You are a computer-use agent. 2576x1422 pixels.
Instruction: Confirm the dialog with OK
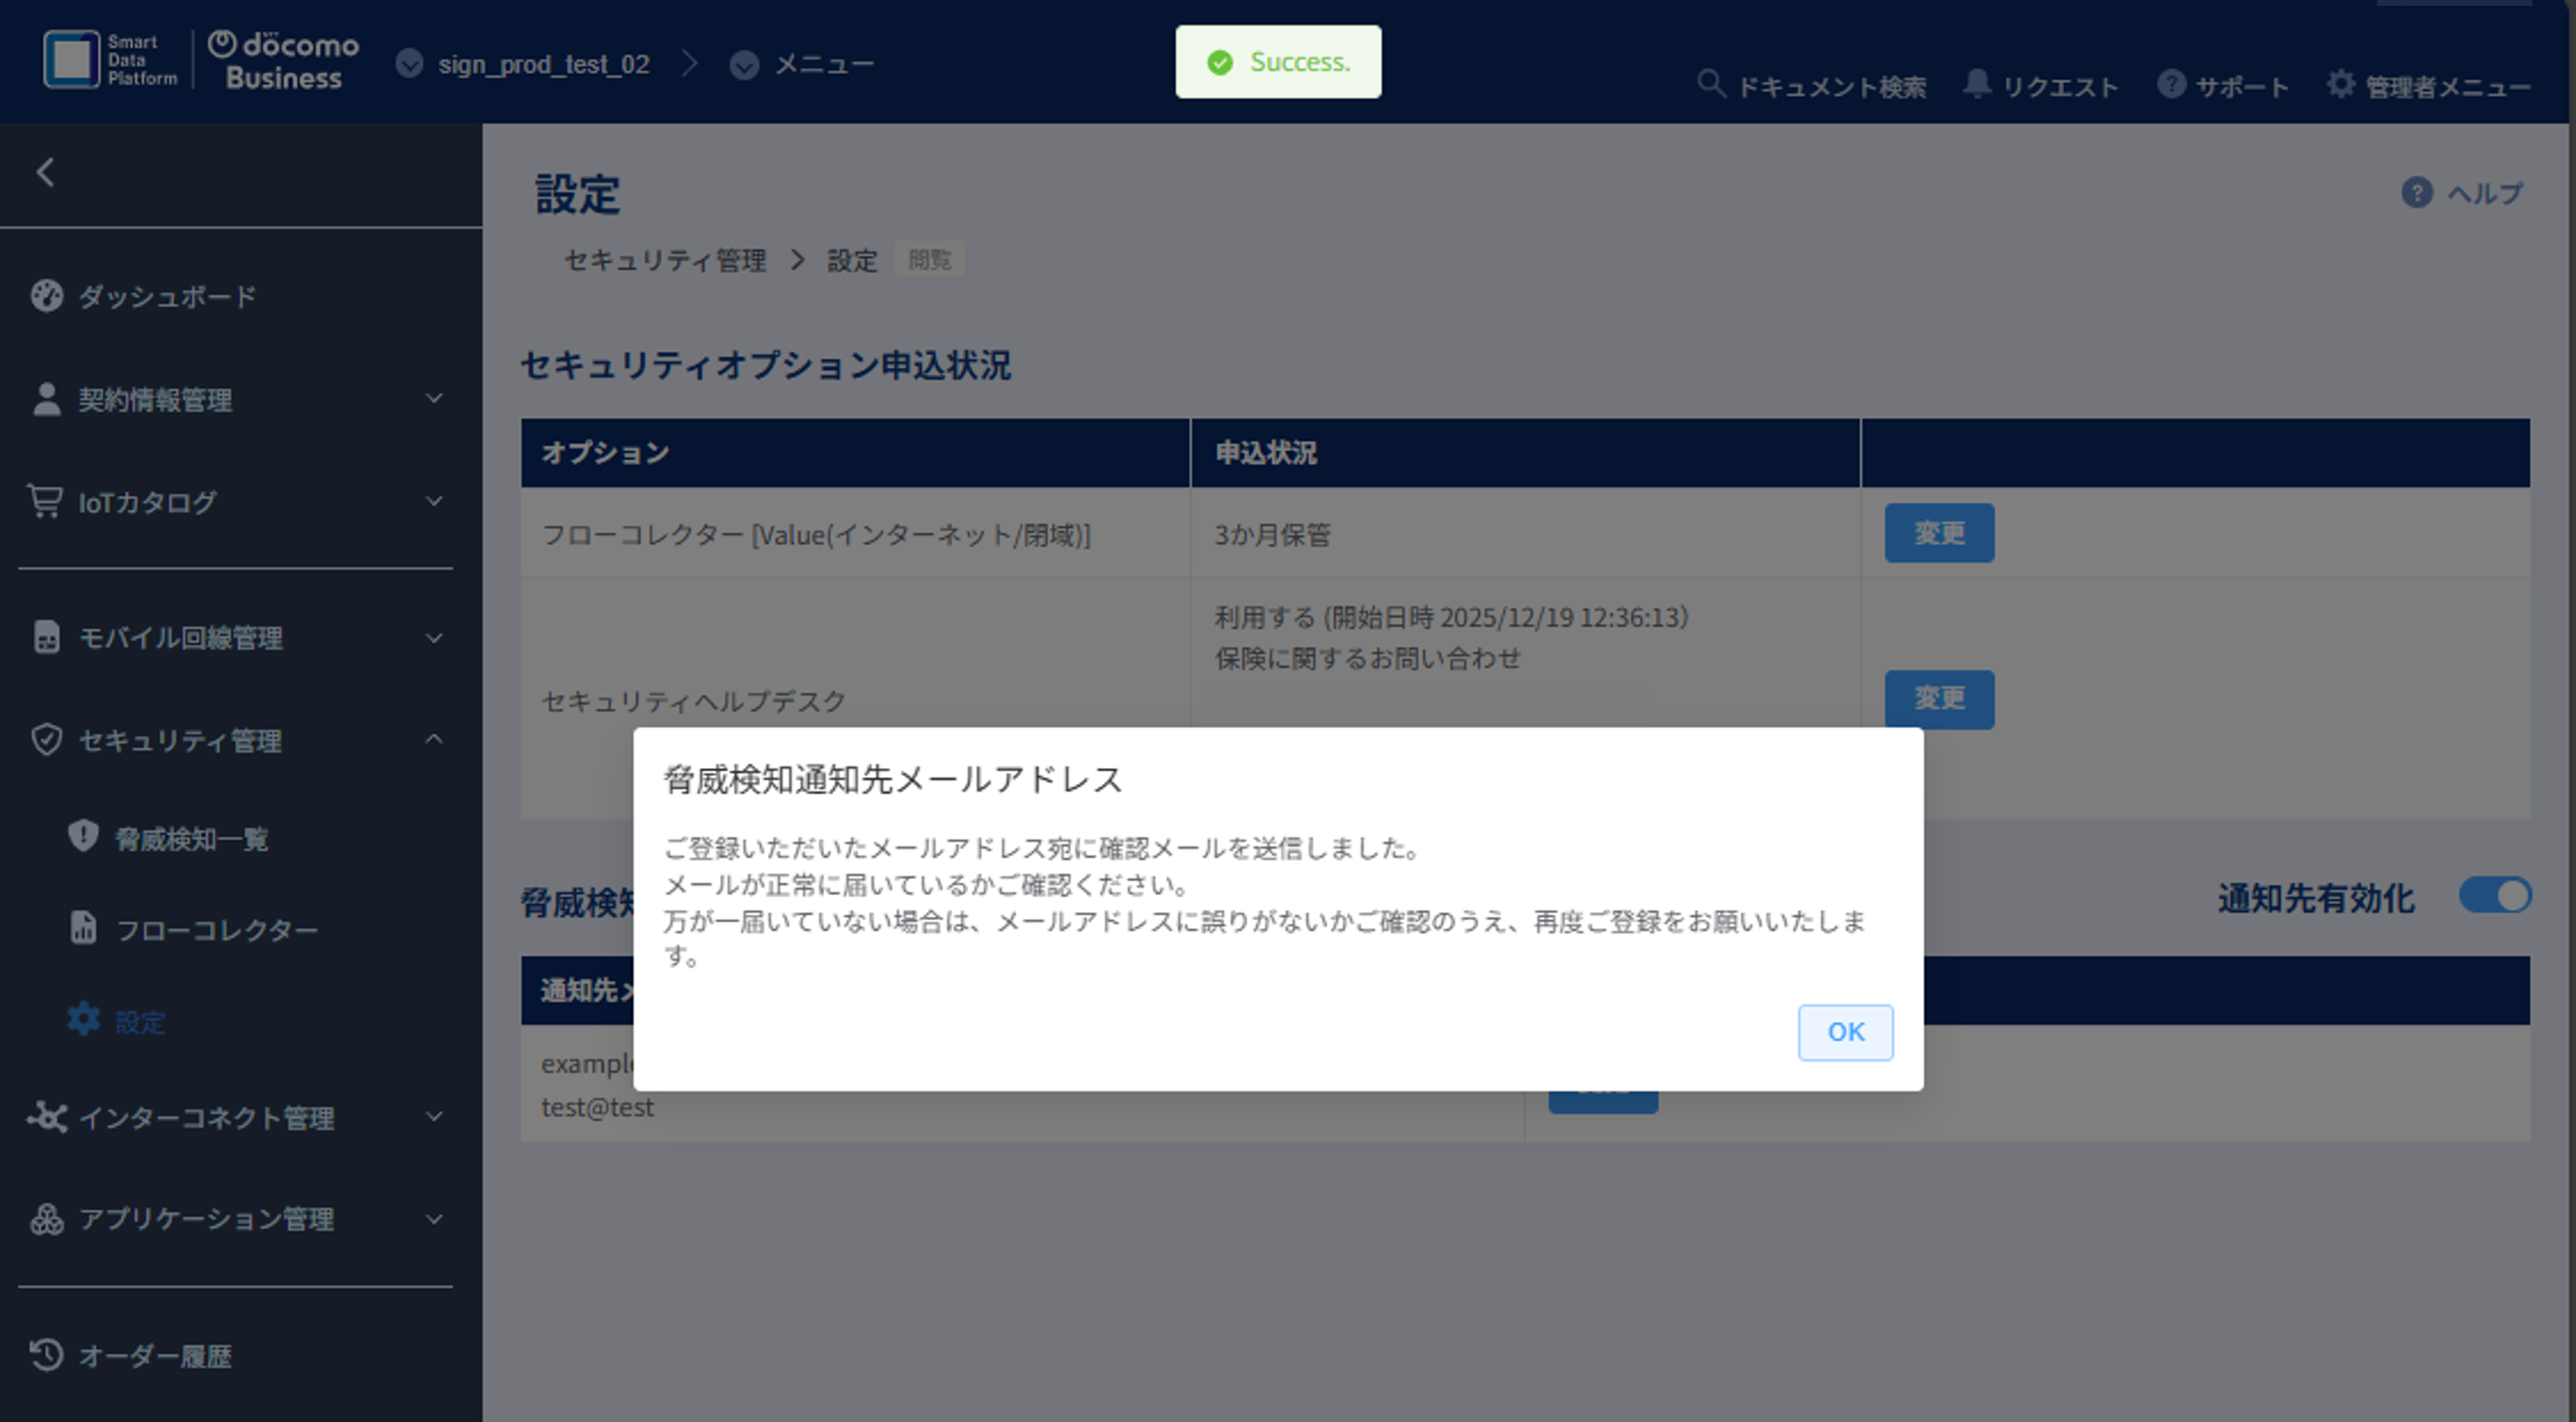(x=1845, y=1032)
